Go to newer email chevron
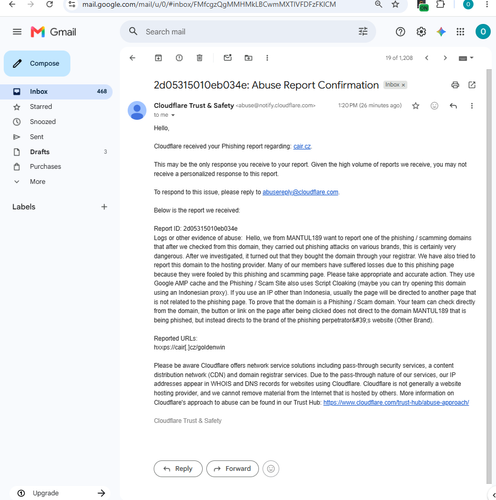The height and width of the screenshot is (500, 496). pos(427,58)
